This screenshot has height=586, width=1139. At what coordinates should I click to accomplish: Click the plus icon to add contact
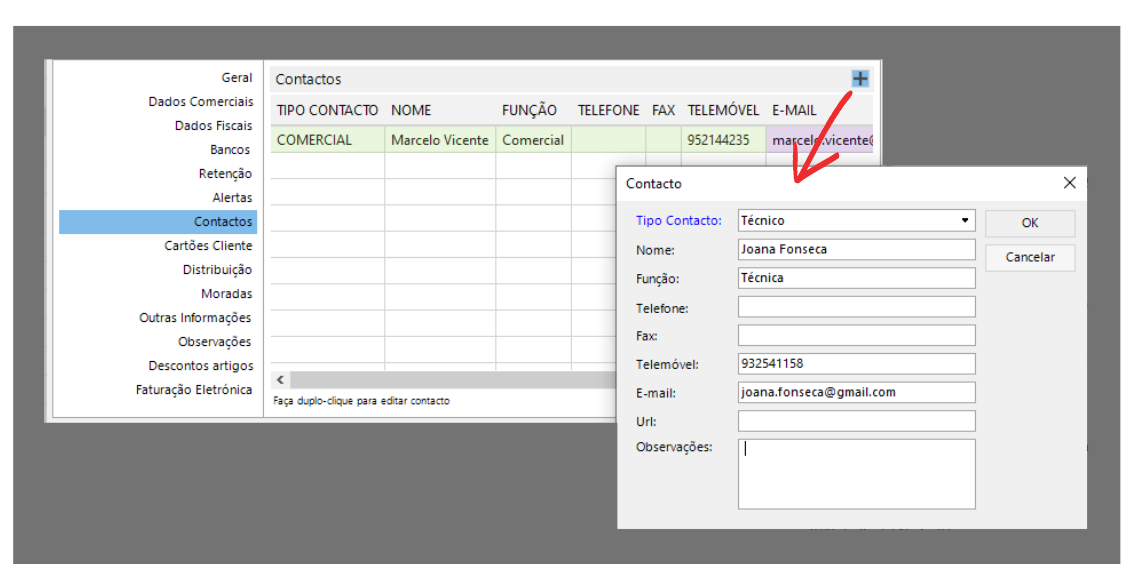pos(860,79)
